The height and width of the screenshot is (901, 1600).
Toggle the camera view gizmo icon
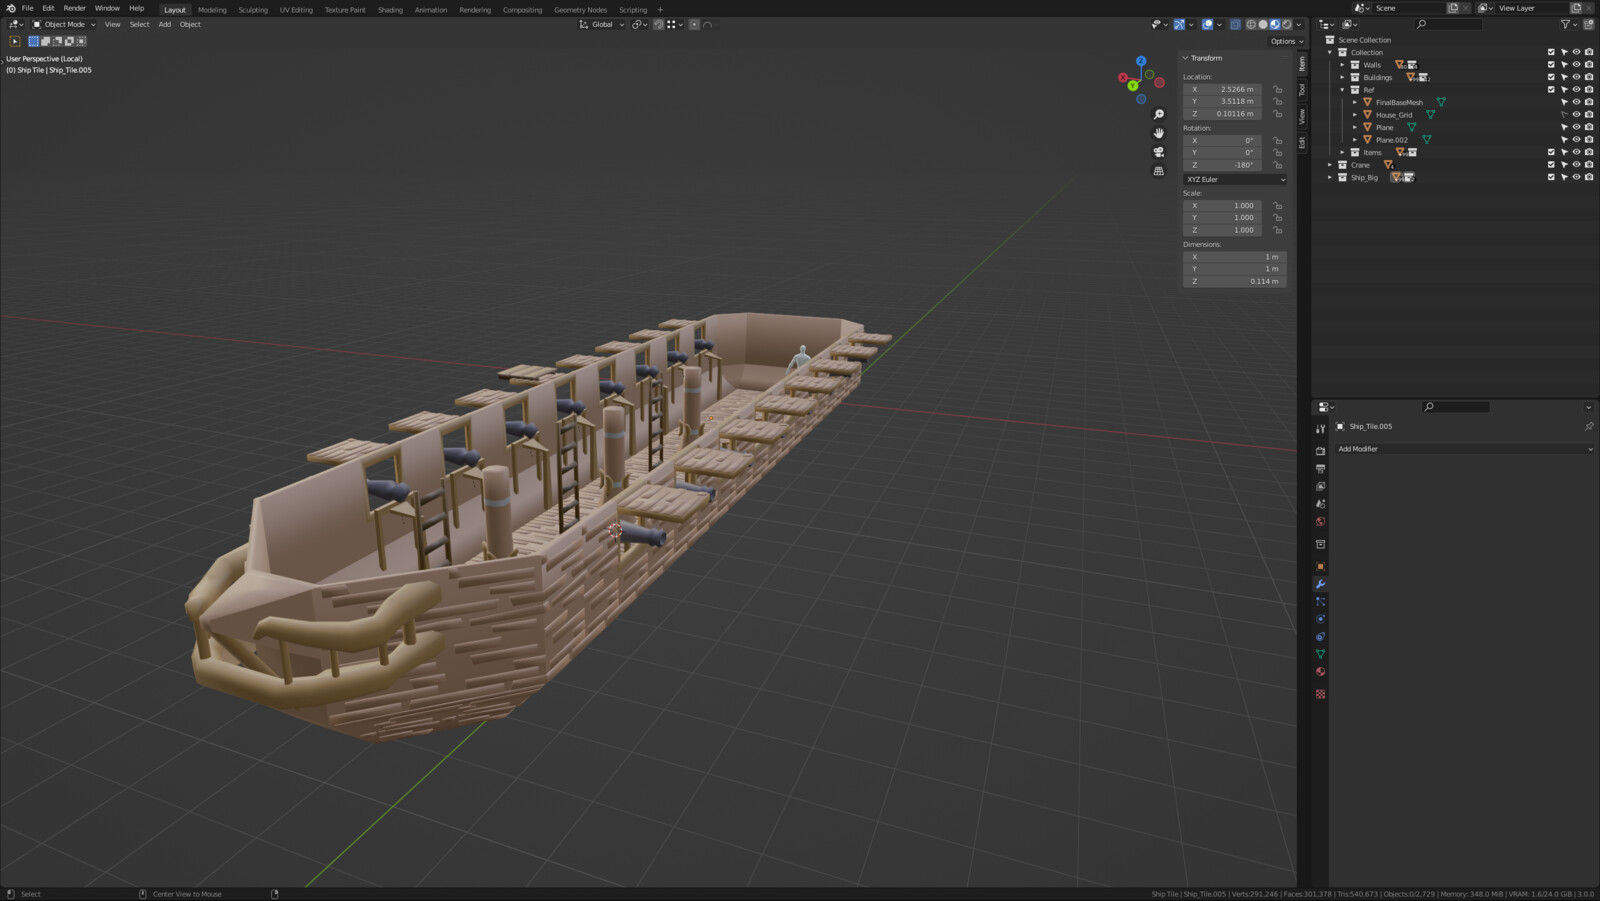pos(1159,152)
